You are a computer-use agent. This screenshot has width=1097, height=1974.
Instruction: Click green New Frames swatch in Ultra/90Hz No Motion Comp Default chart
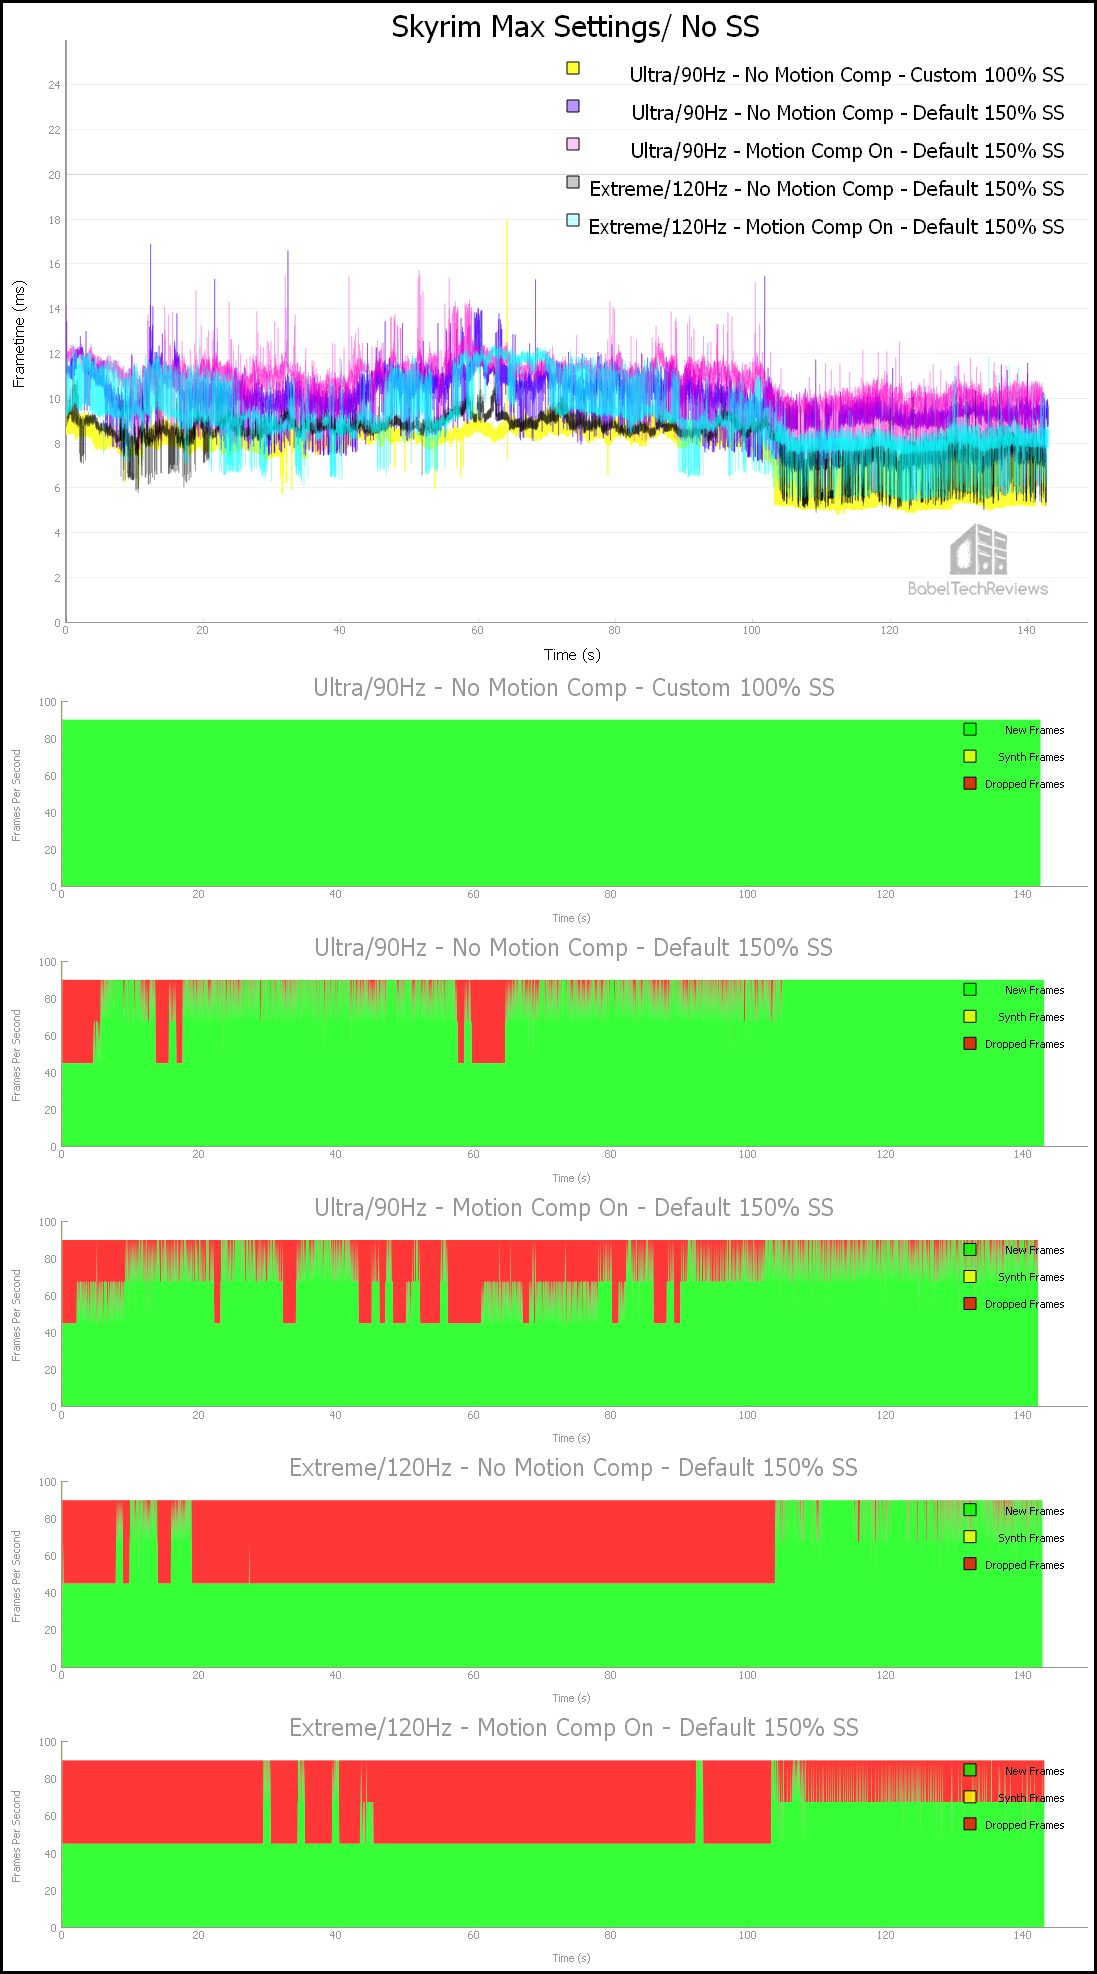970,989
